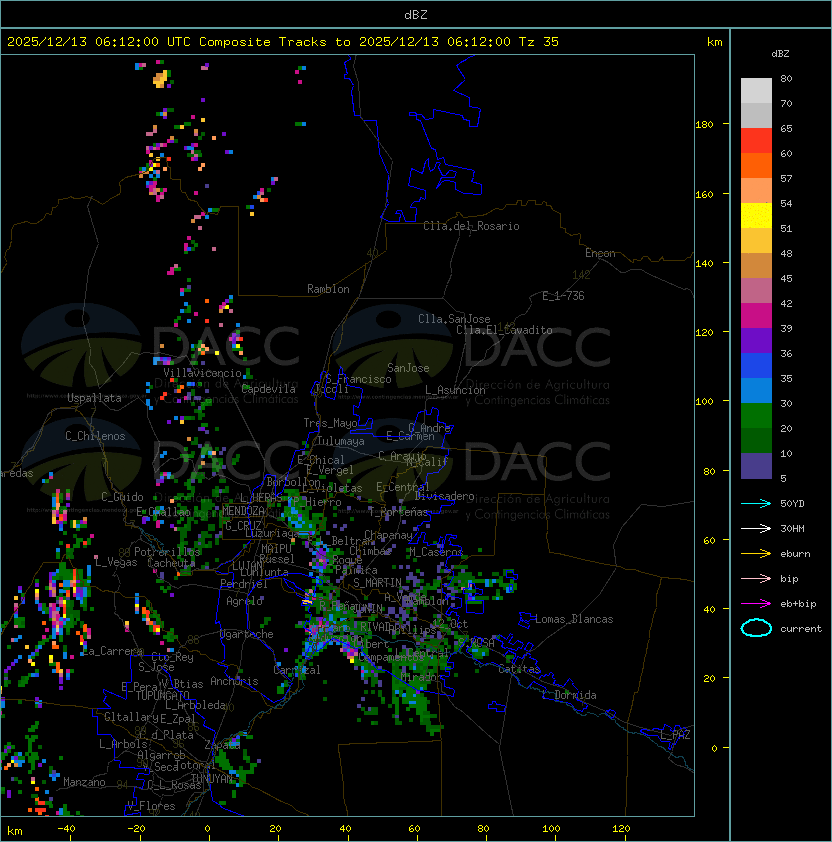
Task: Click the Tulumaya place label
Action: pyautogui.click(x=341, y=441)
